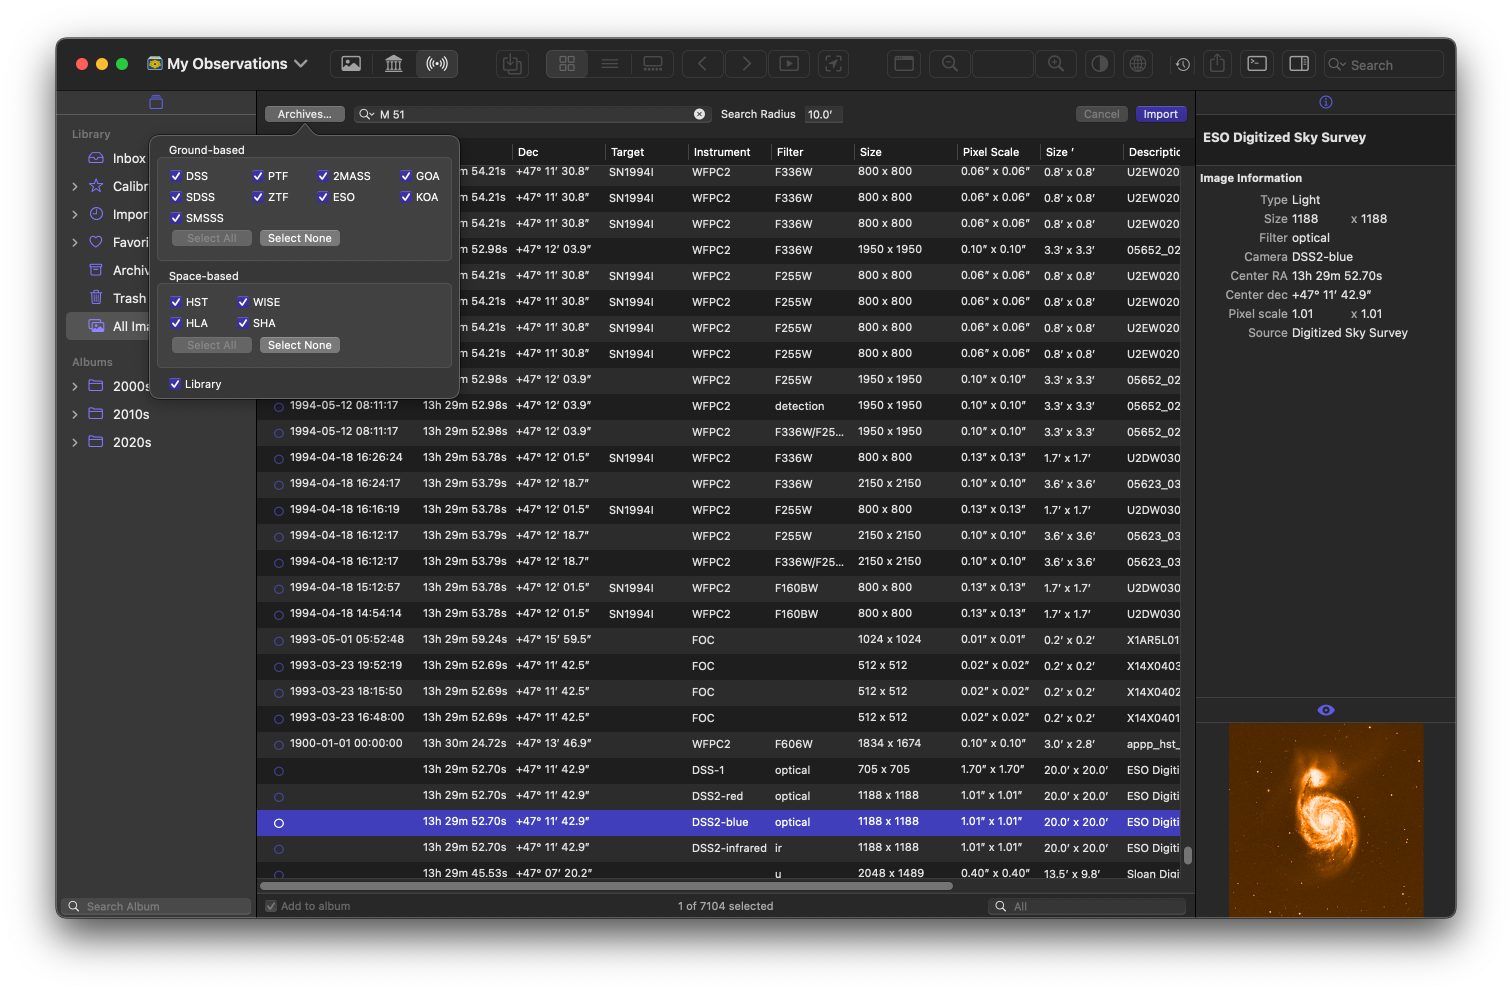1512x992 pixels.
Task: Click the info icon above inspector
Action: 1326,102
